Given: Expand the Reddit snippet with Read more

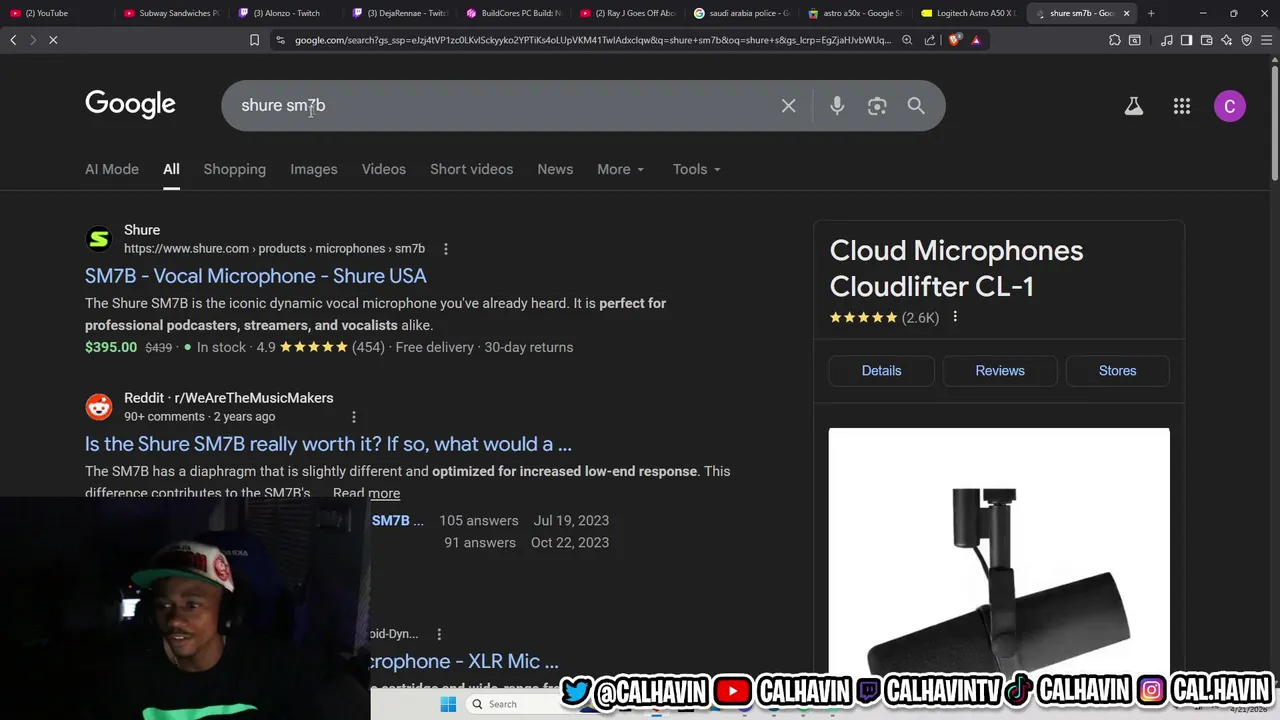Looking at the screenshot, I should point(366,493).
